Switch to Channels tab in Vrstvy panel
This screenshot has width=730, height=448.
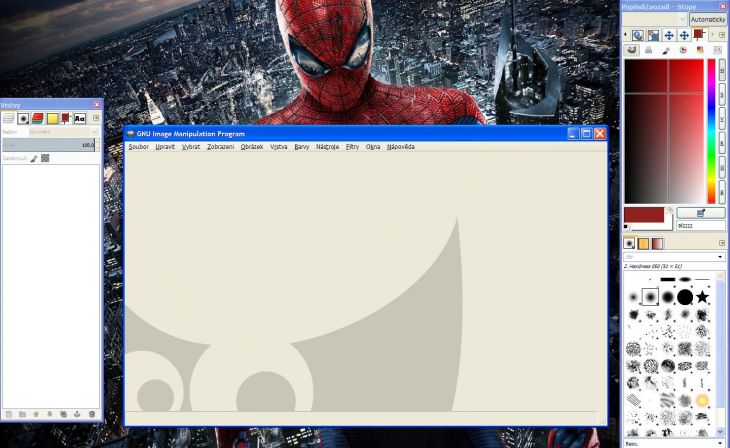coord(38,119)
